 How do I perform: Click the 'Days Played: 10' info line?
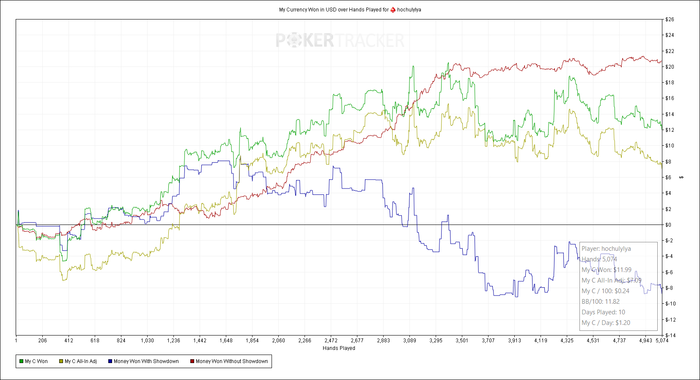(603, 312)
